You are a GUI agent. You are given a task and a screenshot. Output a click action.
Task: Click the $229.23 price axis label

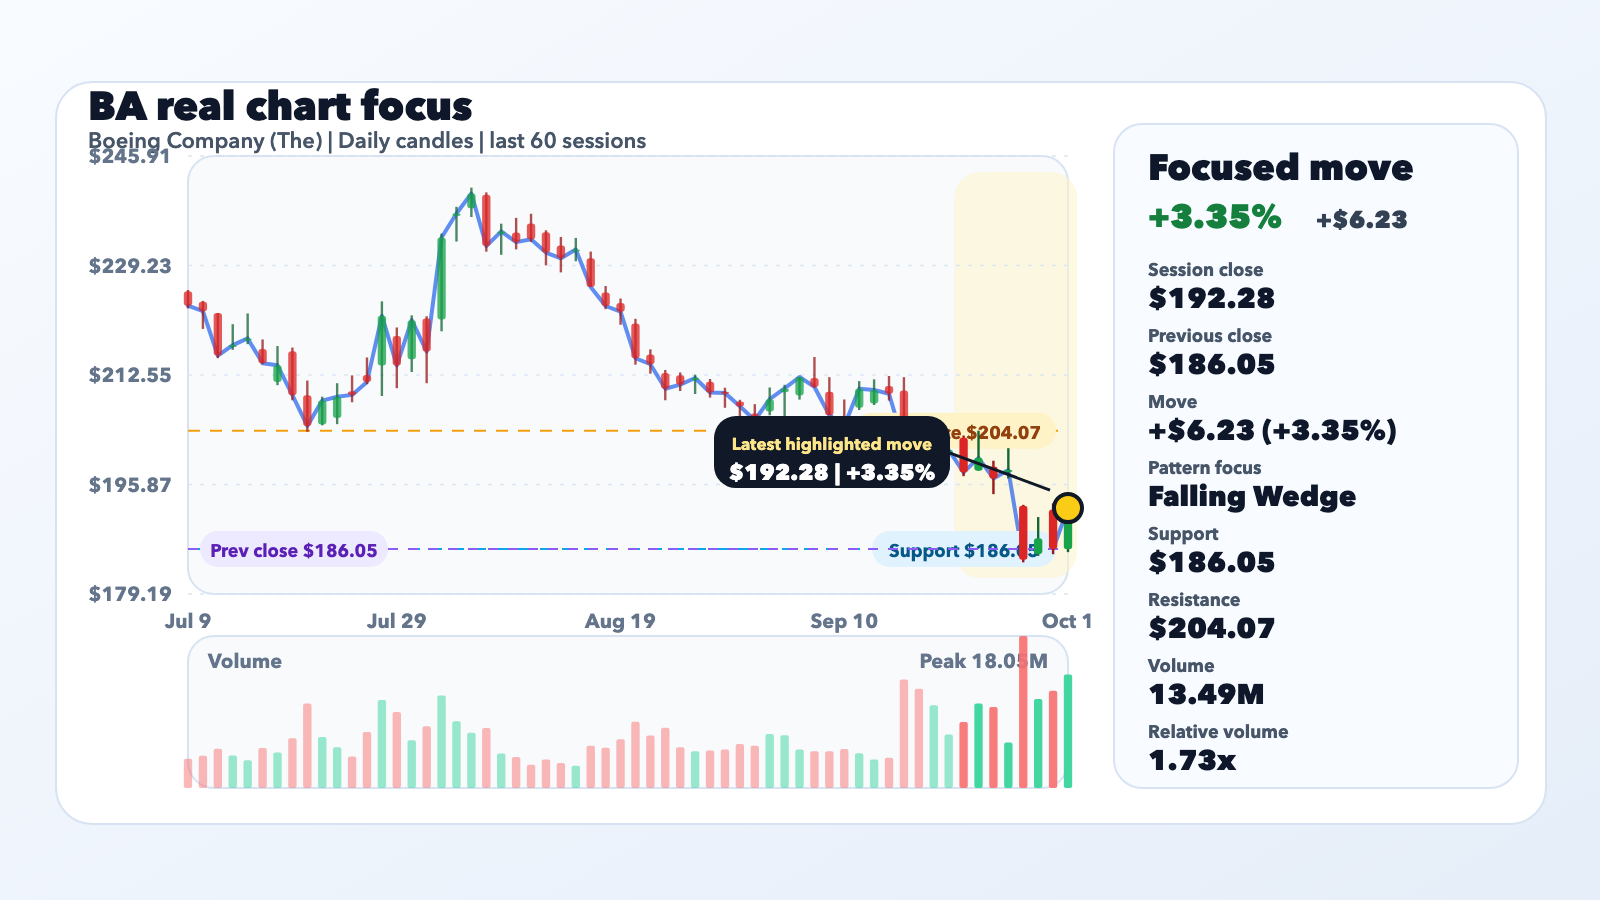pyautogui.click(x=130, y=266)
